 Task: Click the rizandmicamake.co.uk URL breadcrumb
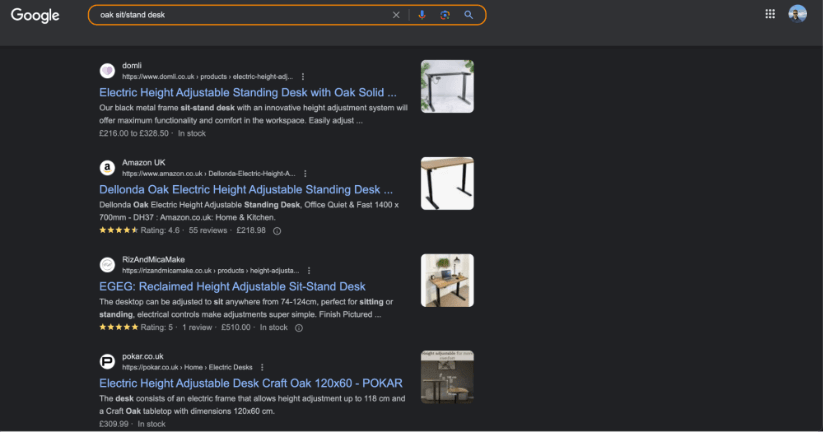[x=210, y=271]
